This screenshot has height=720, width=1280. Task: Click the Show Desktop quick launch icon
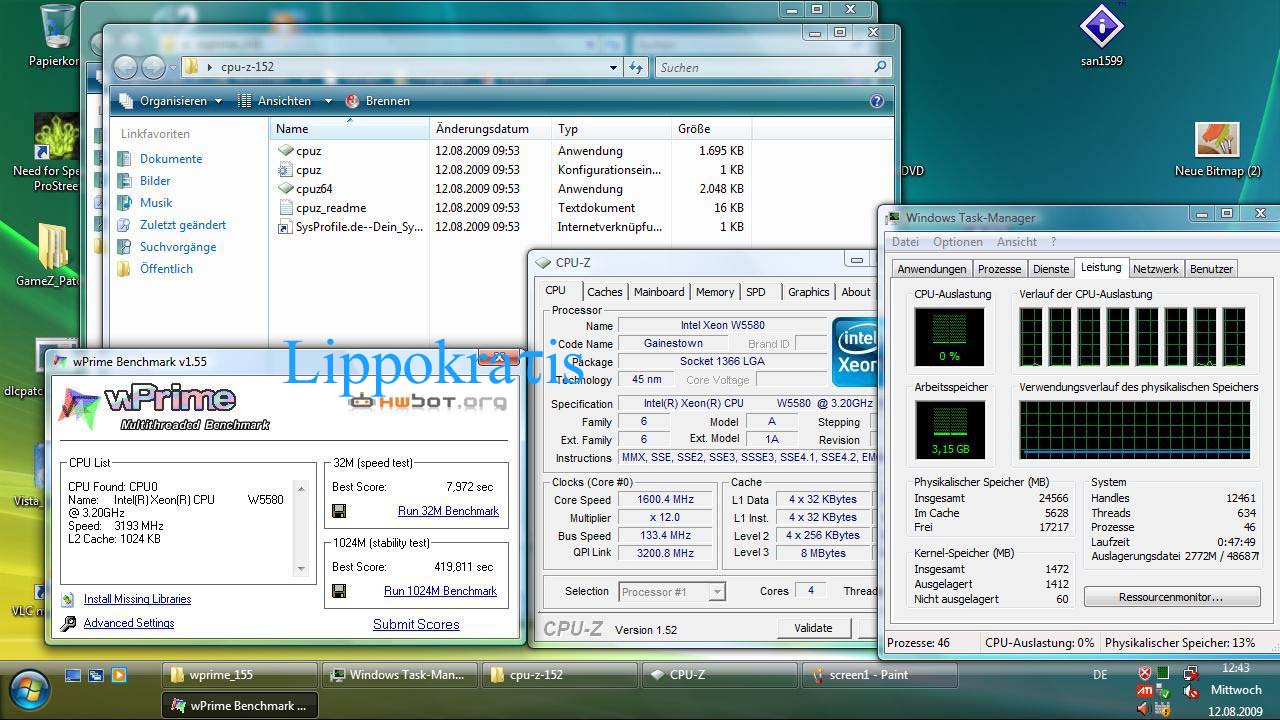pyautogui.click(x=73, y=675)
